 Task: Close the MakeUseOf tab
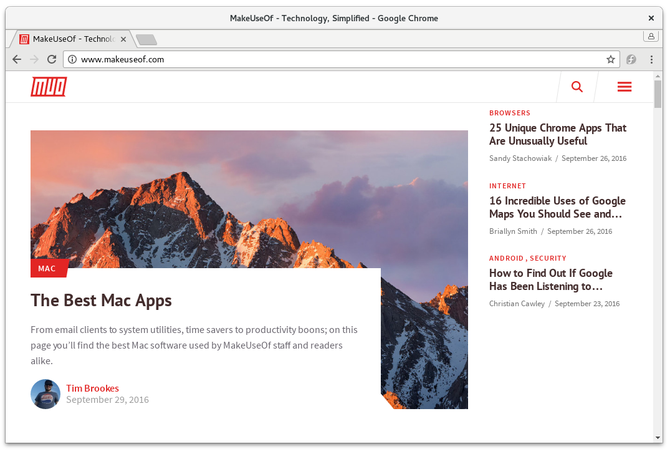click(x=123, y=39)
